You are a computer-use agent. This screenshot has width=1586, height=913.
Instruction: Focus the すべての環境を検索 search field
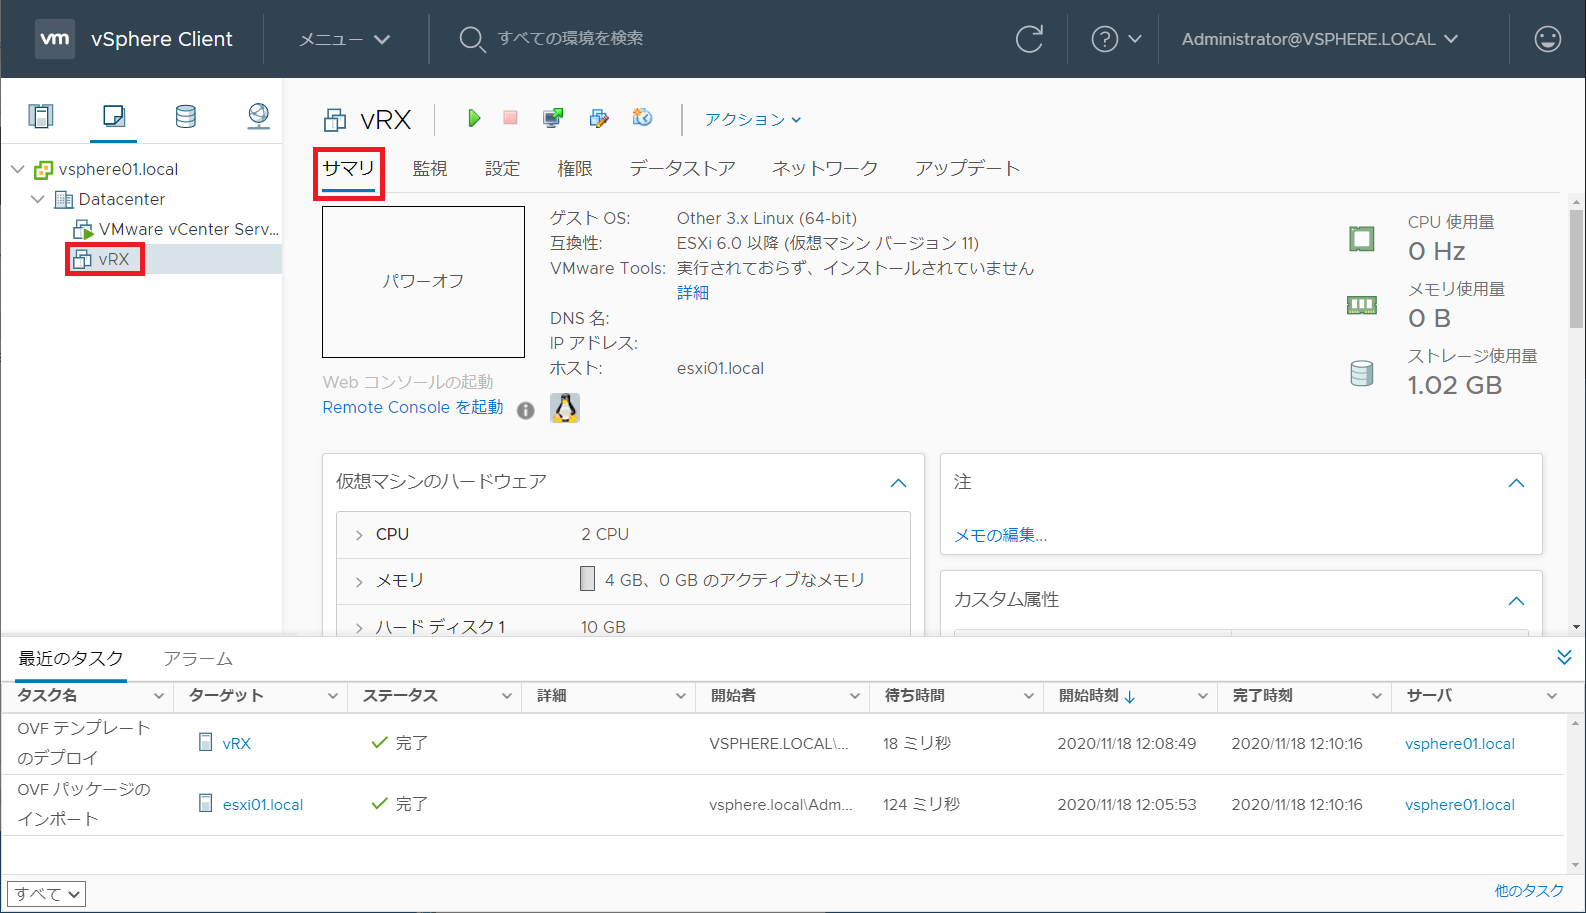[x=571, y=38]
